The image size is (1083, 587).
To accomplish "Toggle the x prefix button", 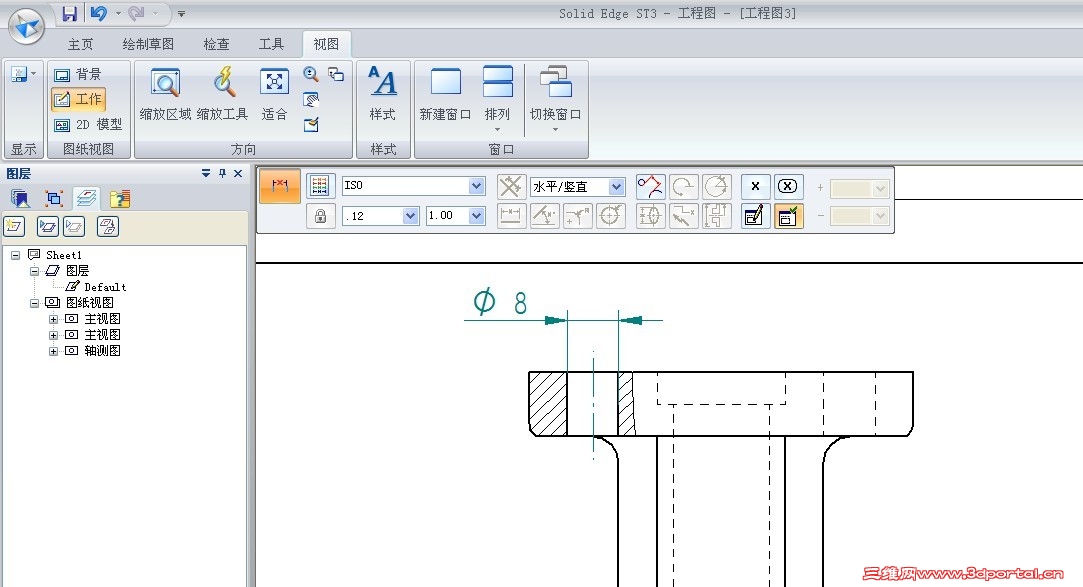I will coord(755,186).
